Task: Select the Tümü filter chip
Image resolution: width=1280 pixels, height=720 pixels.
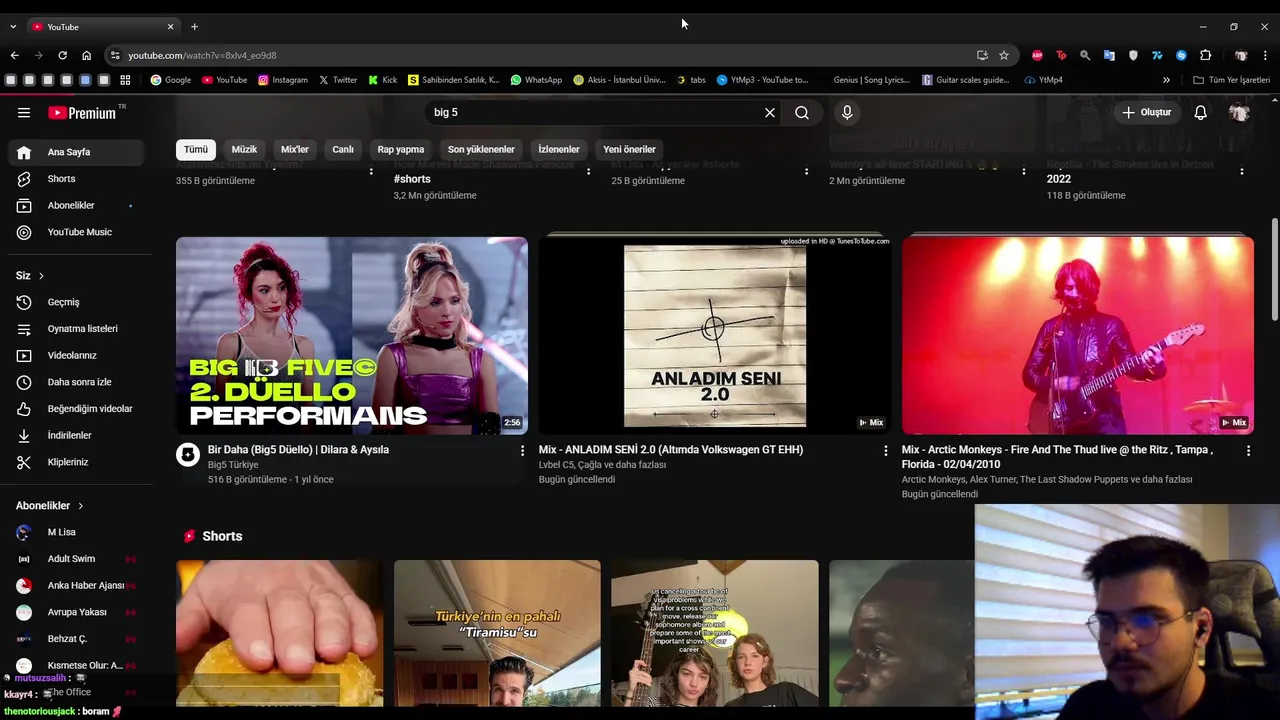Action: [196, 150]
